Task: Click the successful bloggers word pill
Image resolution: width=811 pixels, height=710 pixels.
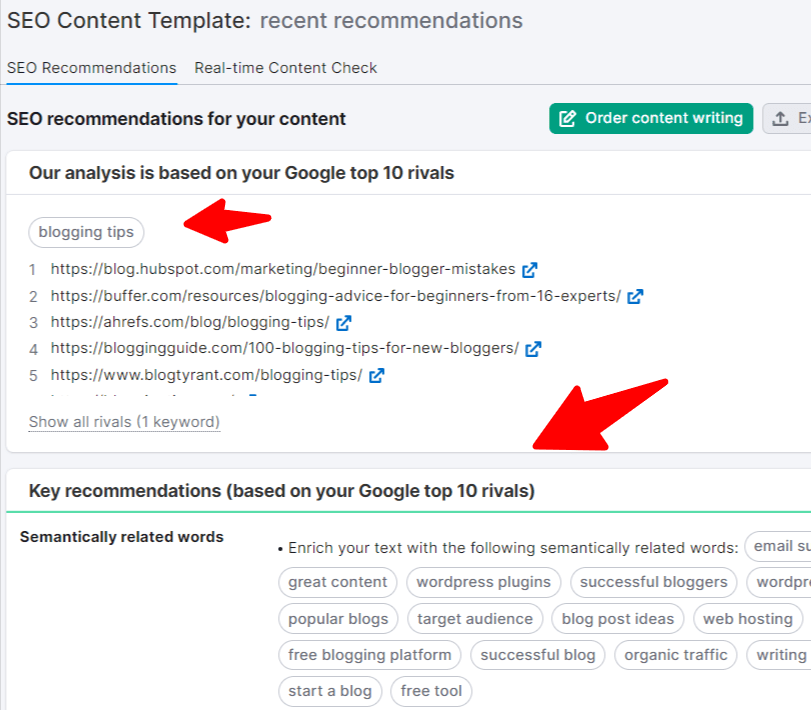Action: coord(653,582)
